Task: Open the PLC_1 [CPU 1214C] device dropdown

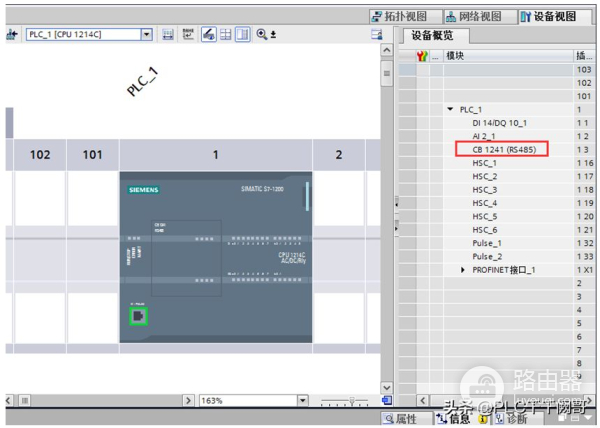Action: click(146, 34)
